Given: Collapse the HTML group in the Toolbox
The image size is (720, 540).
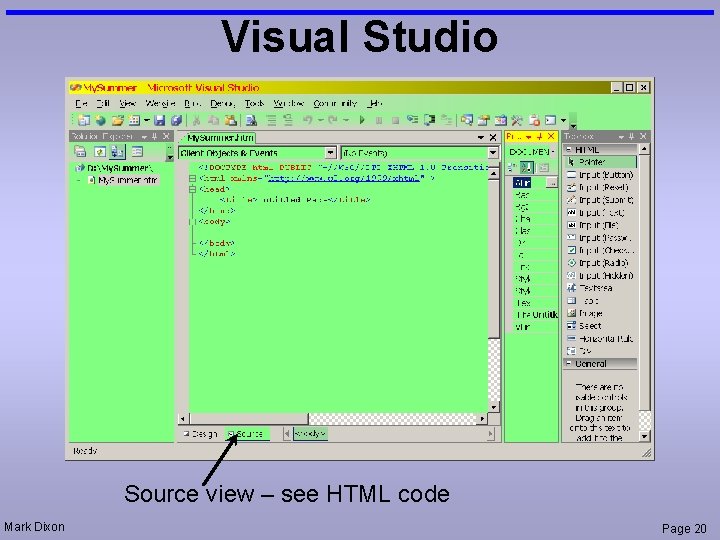Looking at the screenshot, I should click(x=569, y=150).
